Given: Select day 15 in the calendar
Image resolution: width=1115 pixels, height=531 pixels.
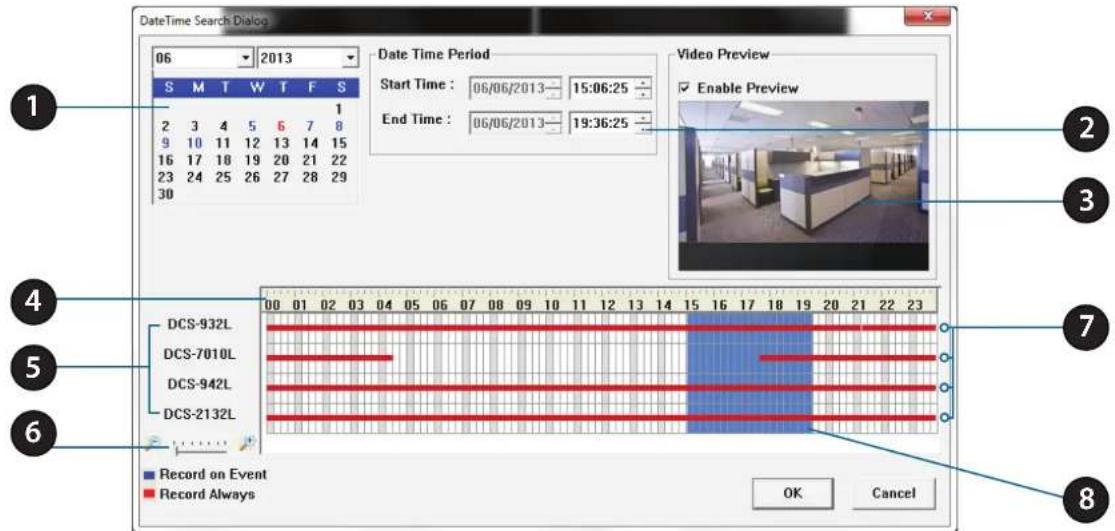Looking at the screenshot, I should [x=339, y=142].
